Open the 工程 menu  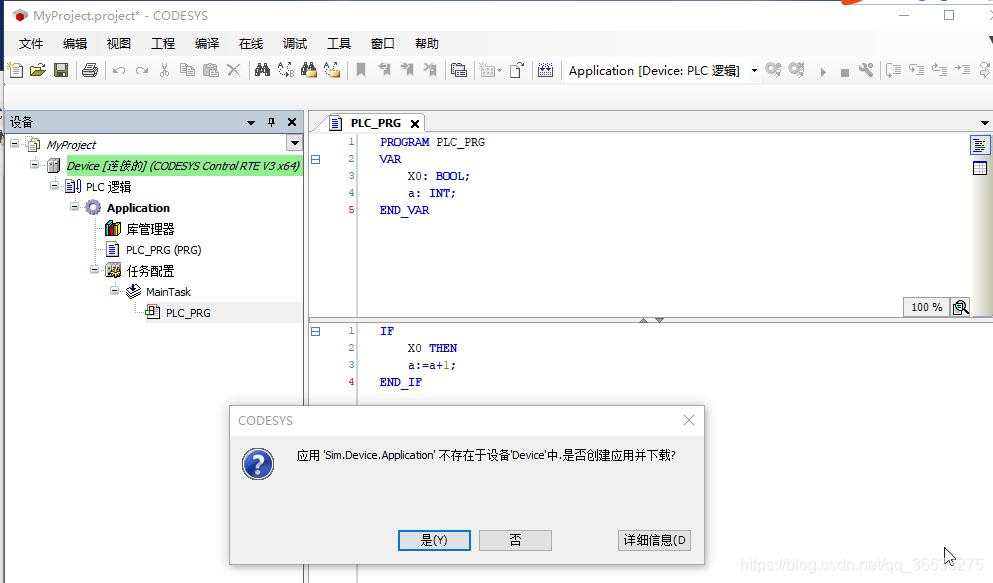pos(163,43)
